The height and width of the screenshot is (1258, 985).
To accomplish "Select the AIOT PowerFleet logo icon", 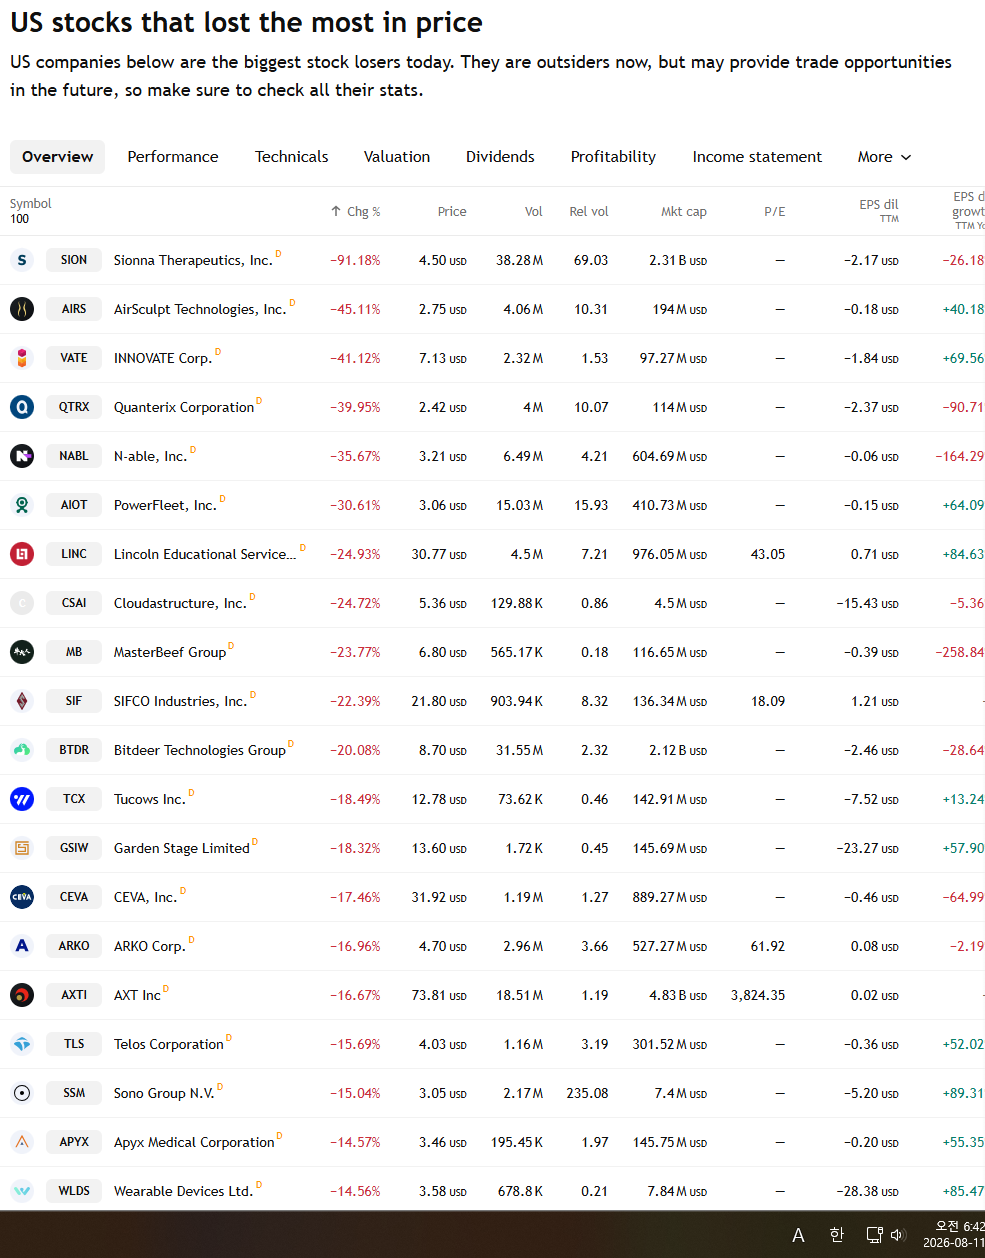I will tap(22, 505).
